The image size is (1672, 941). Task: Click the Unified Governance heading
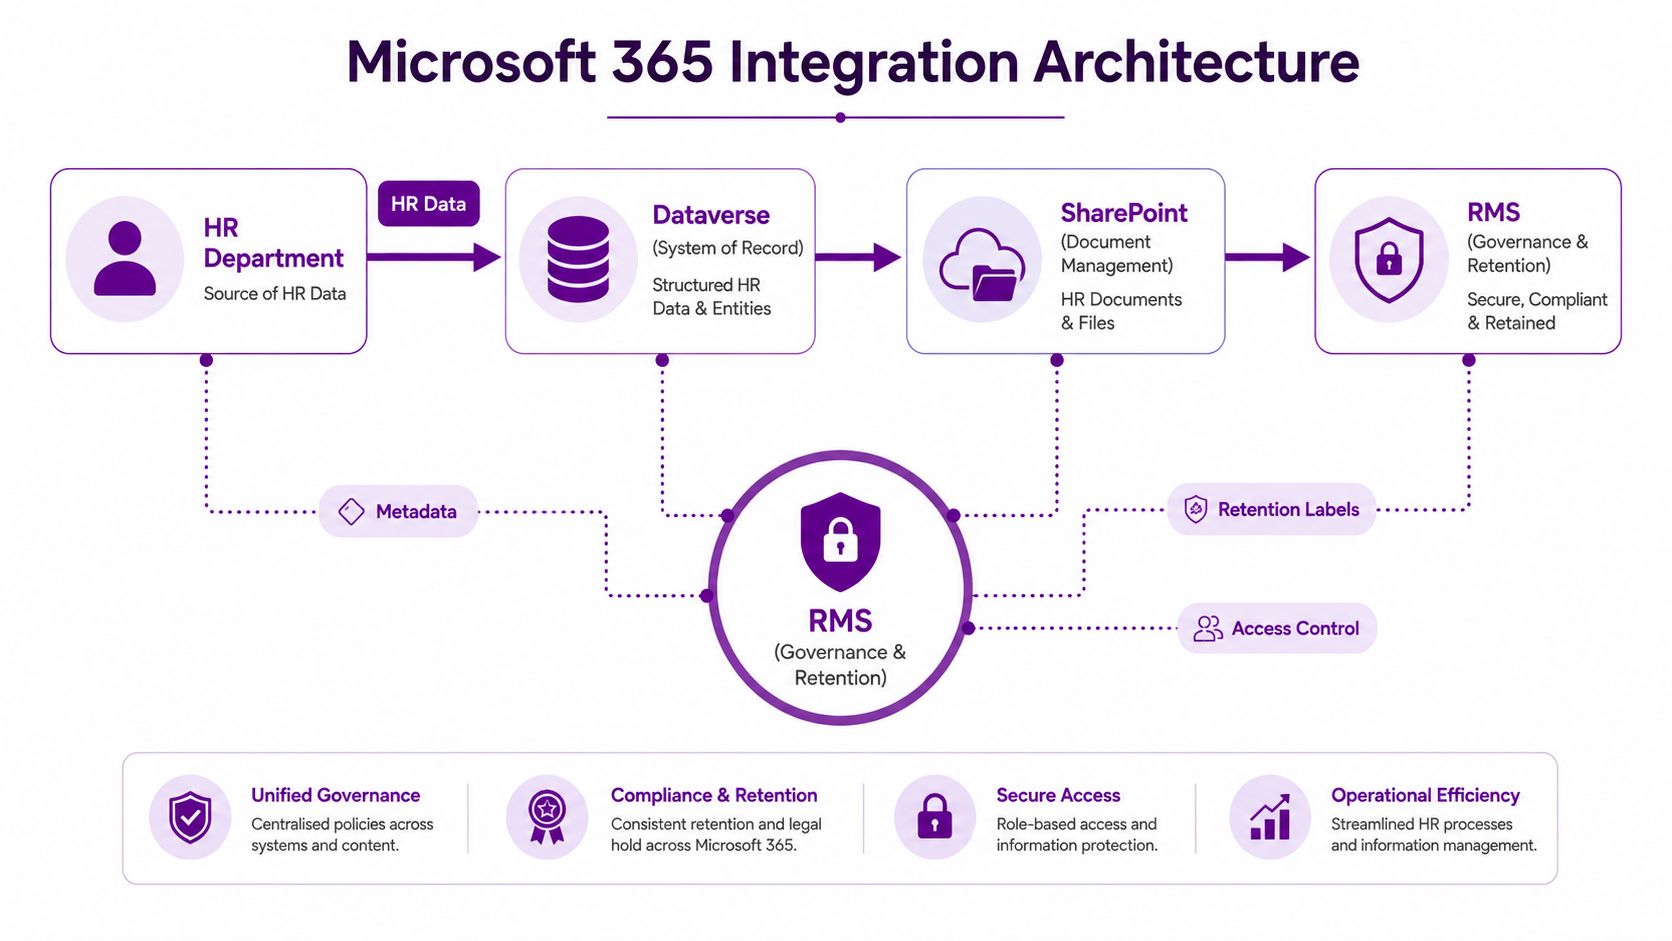[x=335, y=795]
